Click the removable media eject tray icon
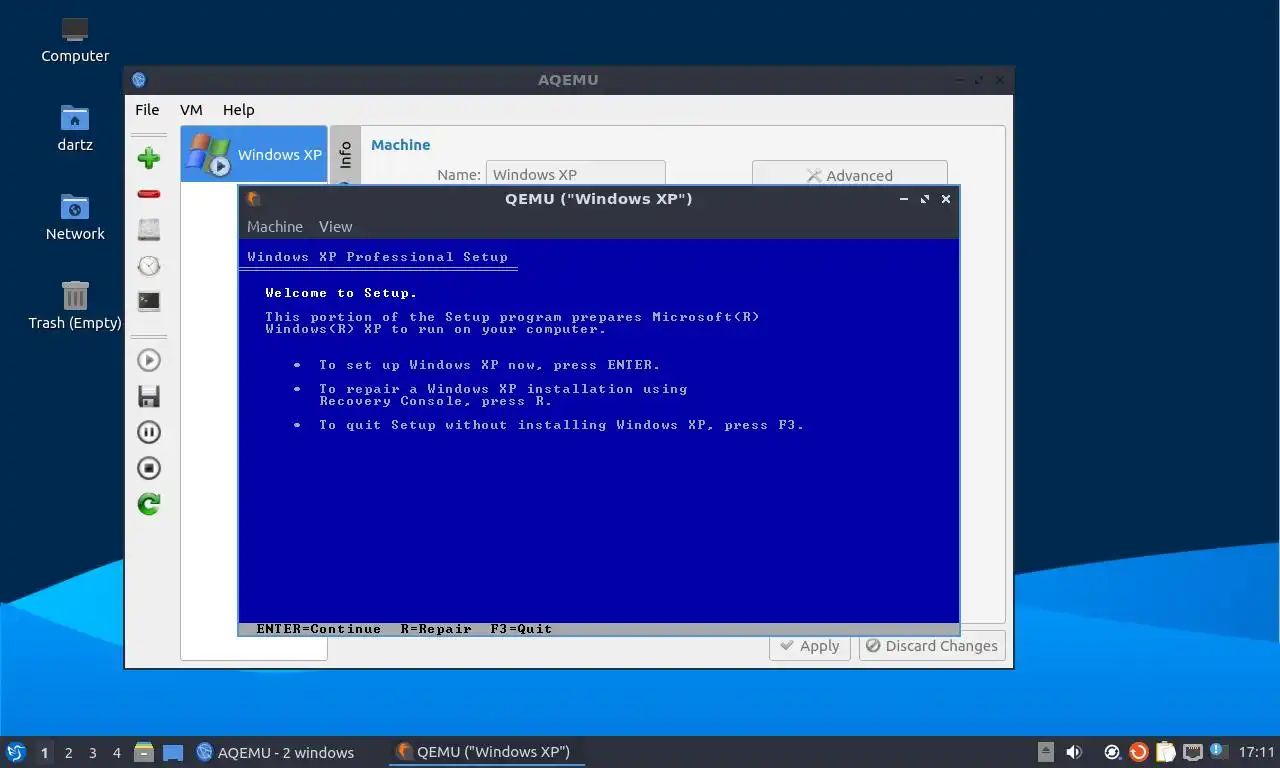 click(x=1046, y=752)
